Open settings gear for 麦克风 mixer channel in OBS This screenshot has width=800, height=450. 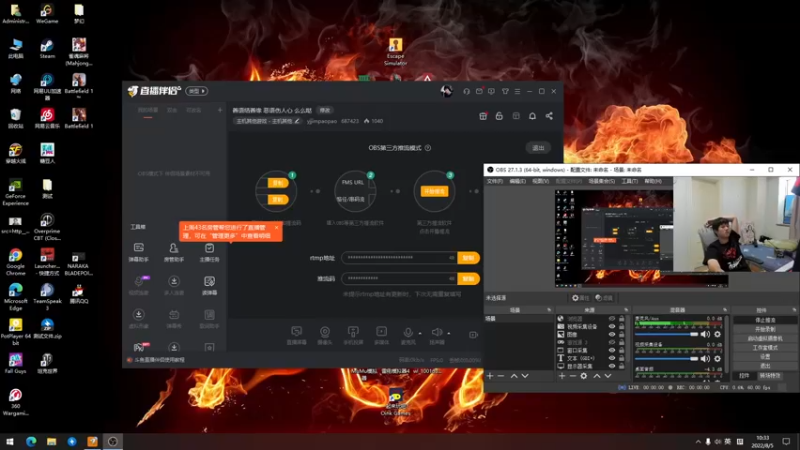tap(717, 334)
